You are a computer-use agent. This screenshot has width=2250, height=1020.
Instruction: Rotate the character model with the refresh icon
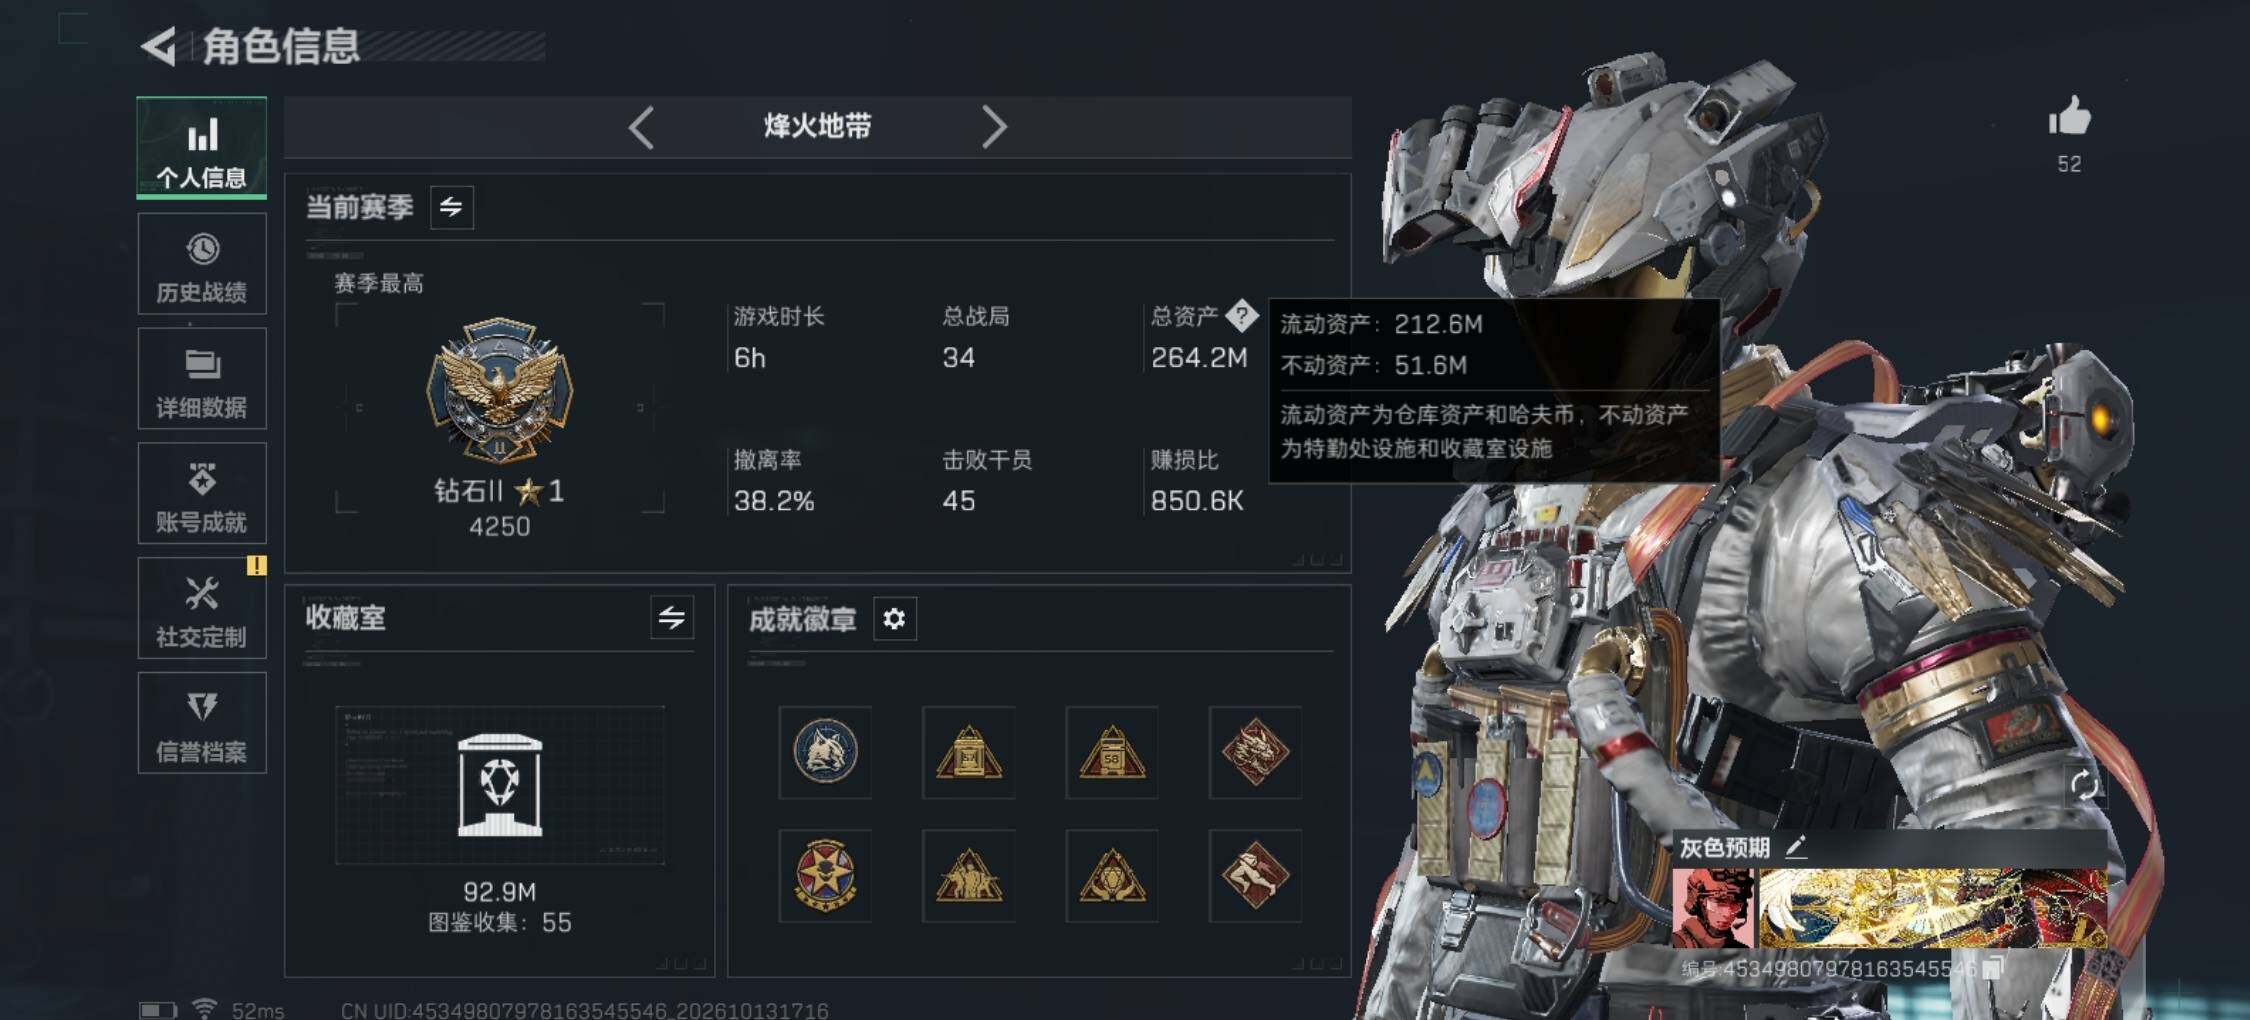click(2085, 785)
